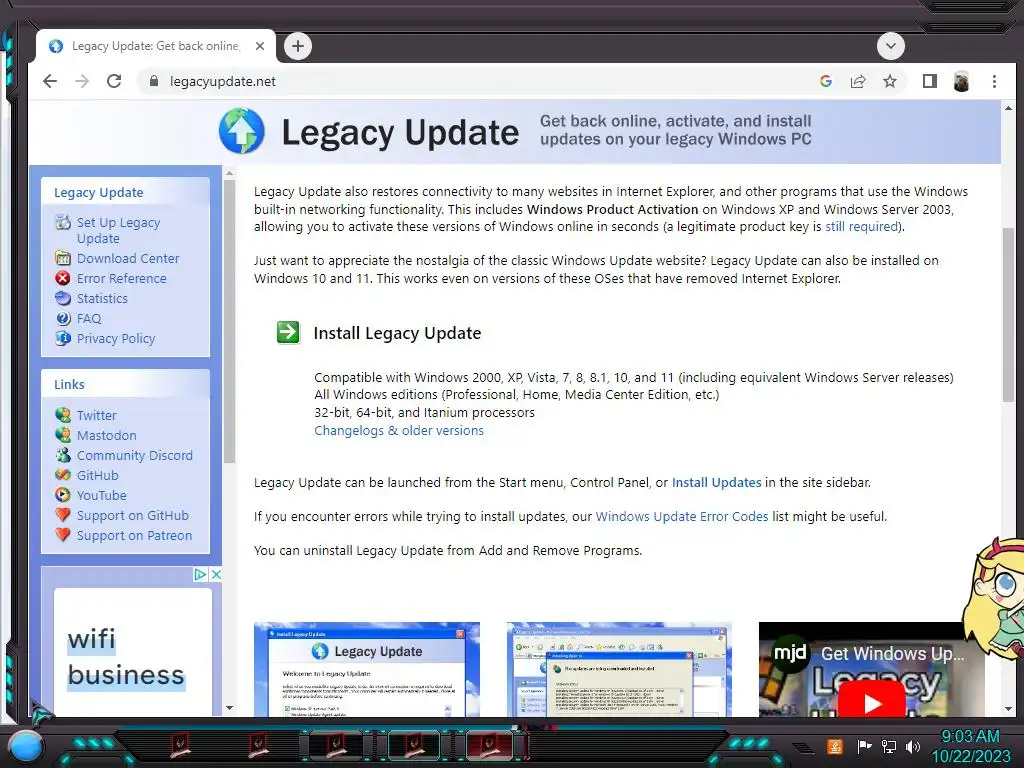Click the AdChoices triangle icon
This screenshot has height=768, width=1024.
coord(200,575)
